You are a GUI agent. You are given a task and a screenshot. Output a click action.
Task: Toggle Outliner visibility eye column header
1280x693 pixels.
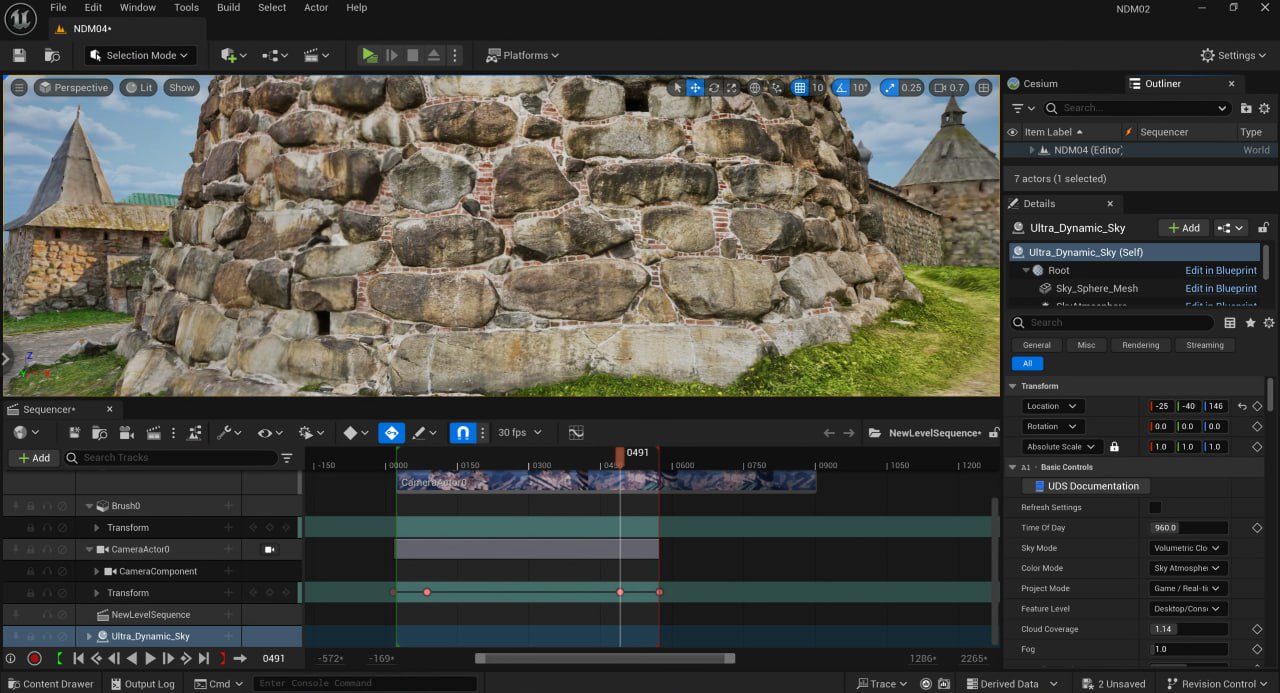(1012, 132)
